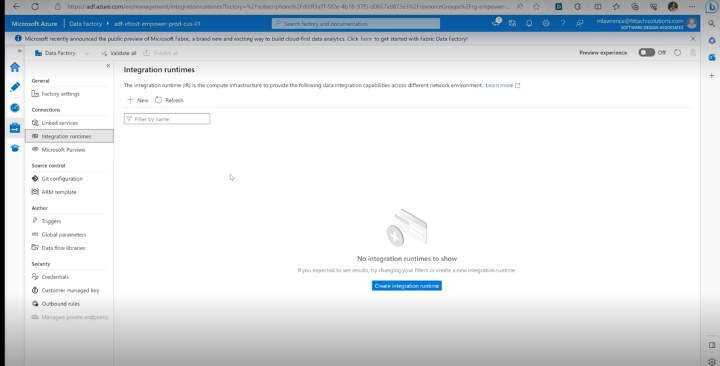Open the Home hub icon
720x366 pixels.
click(15, 68)
